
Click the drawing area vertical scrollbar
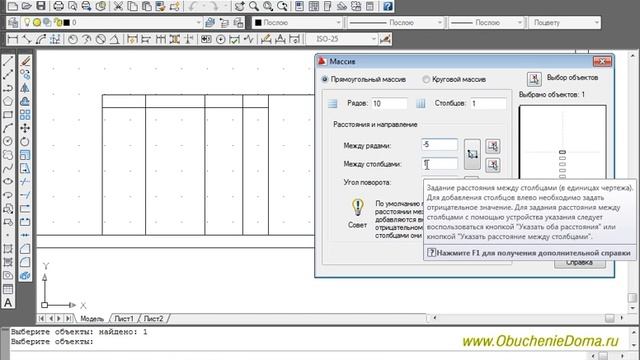point(632,182)
